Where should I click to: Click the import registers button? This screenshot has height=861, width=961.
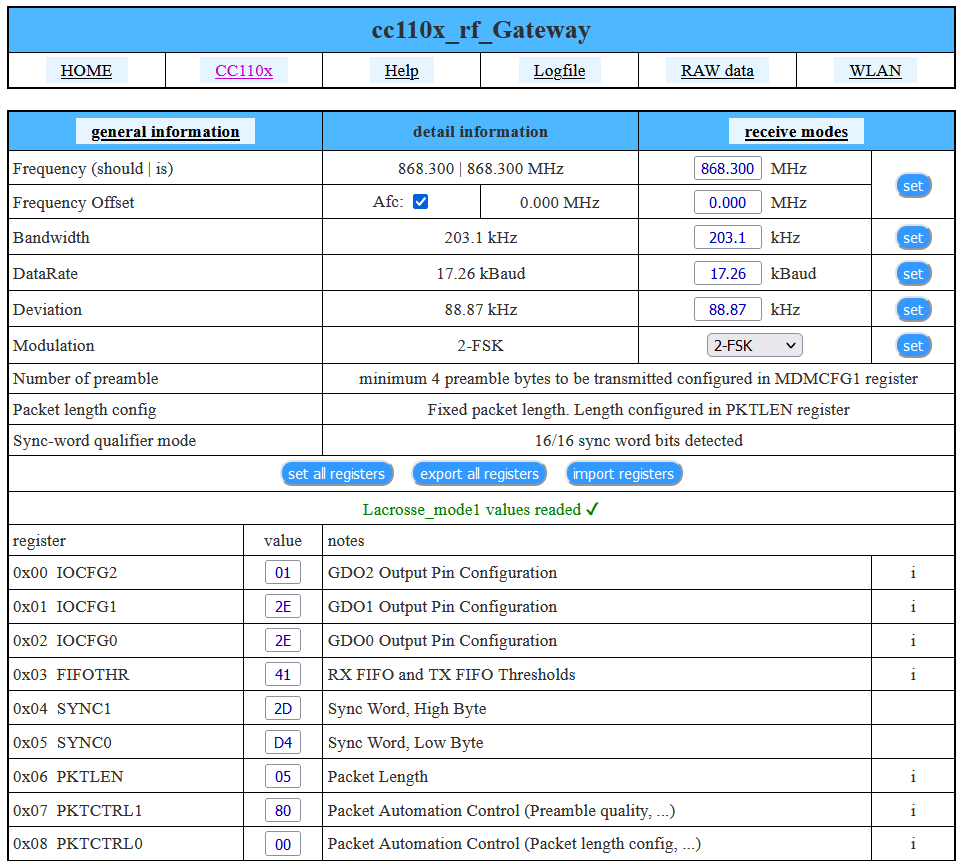pyautogui.click(x=623, y=474)
